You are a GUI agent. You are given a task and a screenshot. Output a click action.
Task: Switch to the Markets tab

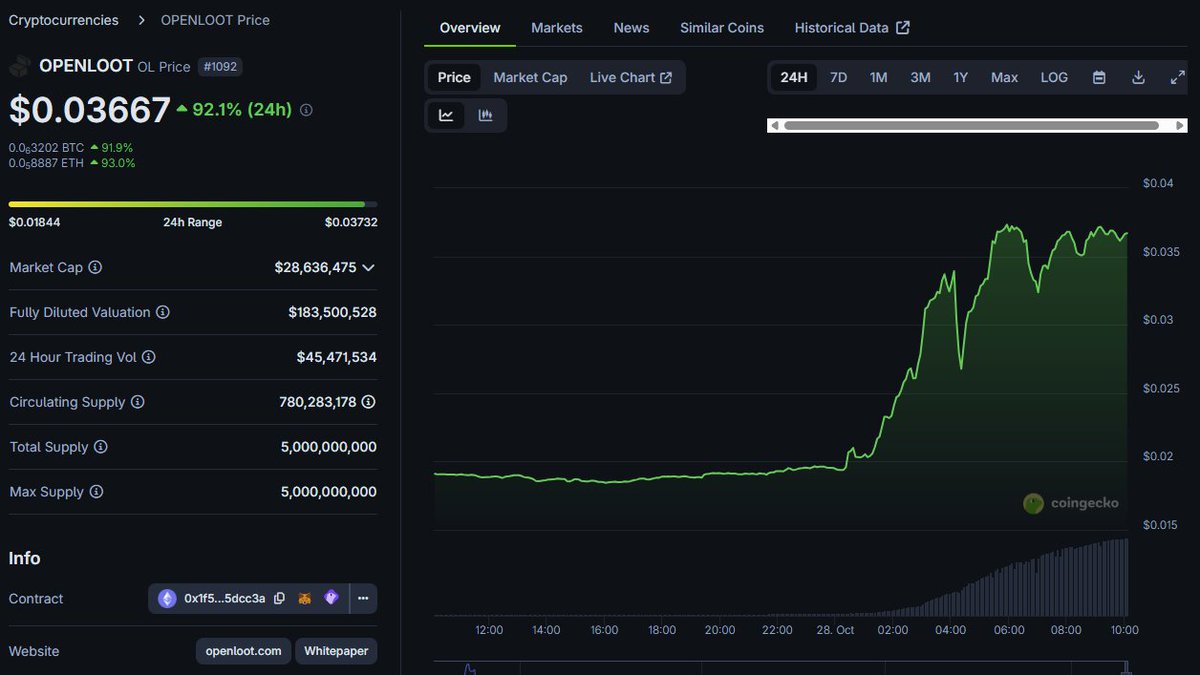coord(557,27)
